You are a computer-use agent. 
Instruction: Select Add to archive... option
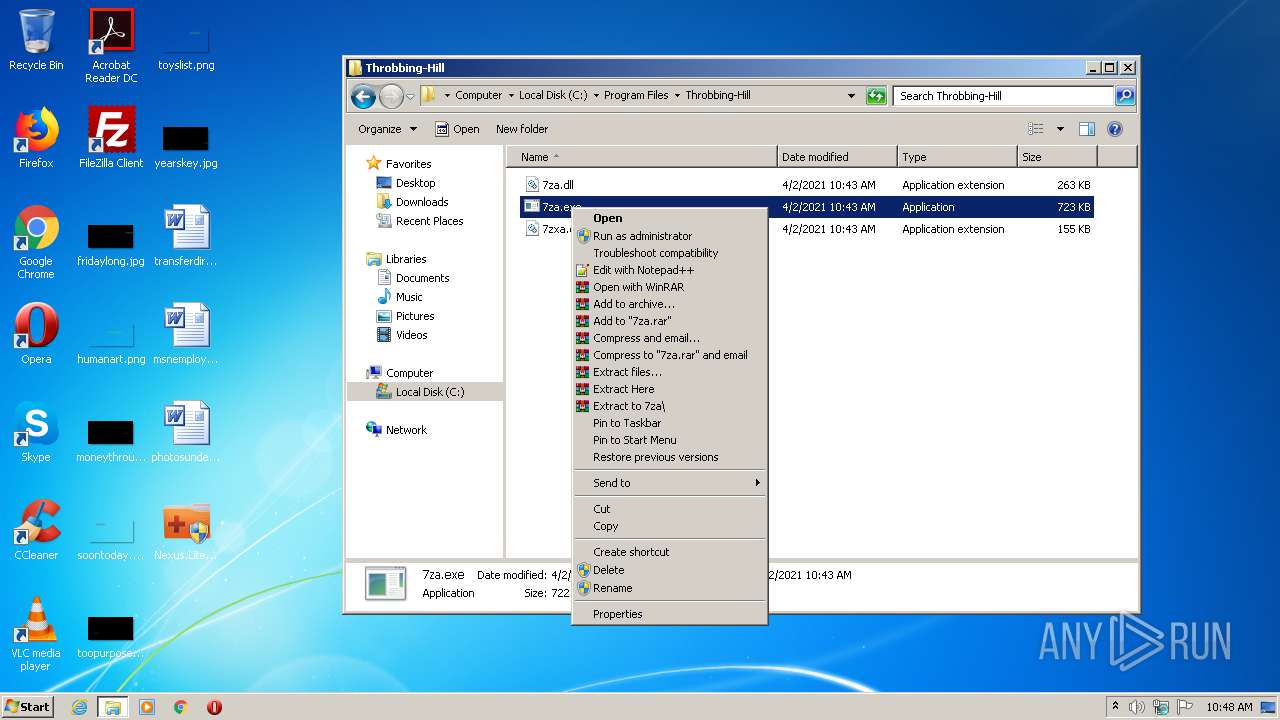[x=670, y=304]
